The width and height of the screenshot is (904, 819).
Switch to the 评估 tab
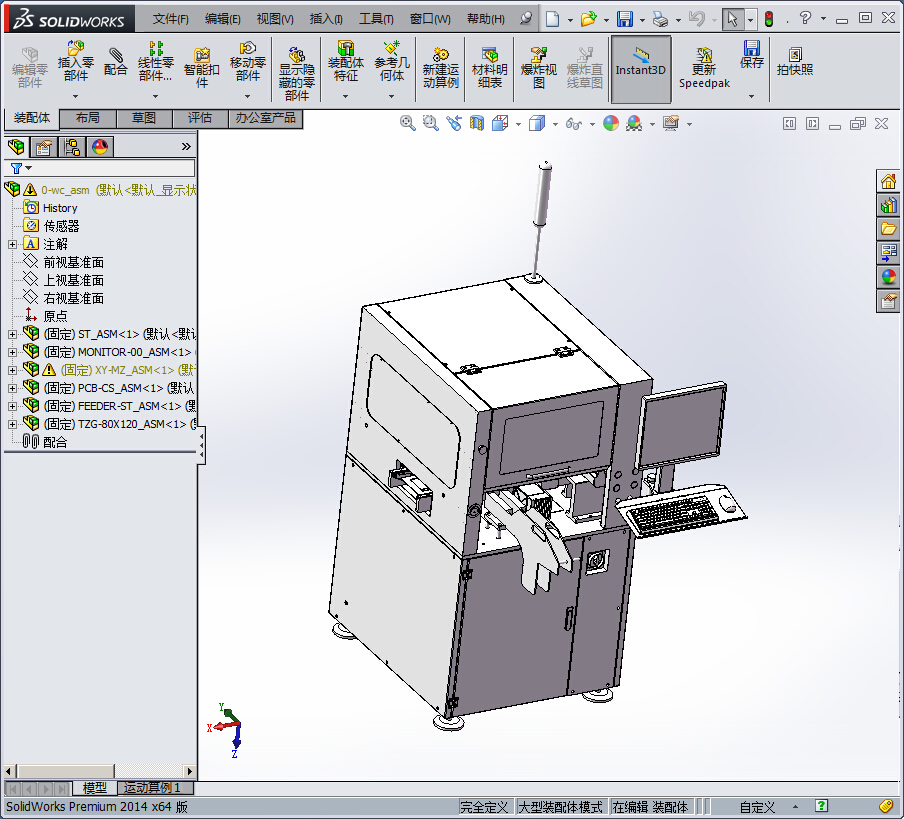point(200,118)
